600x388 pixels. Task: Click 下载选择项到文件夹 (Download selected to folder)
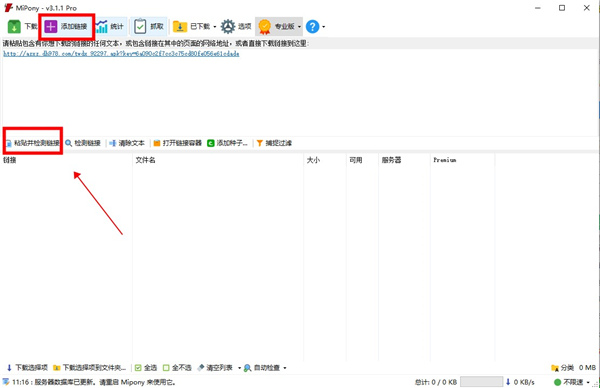pyautogui.click(x=90, y=368)
